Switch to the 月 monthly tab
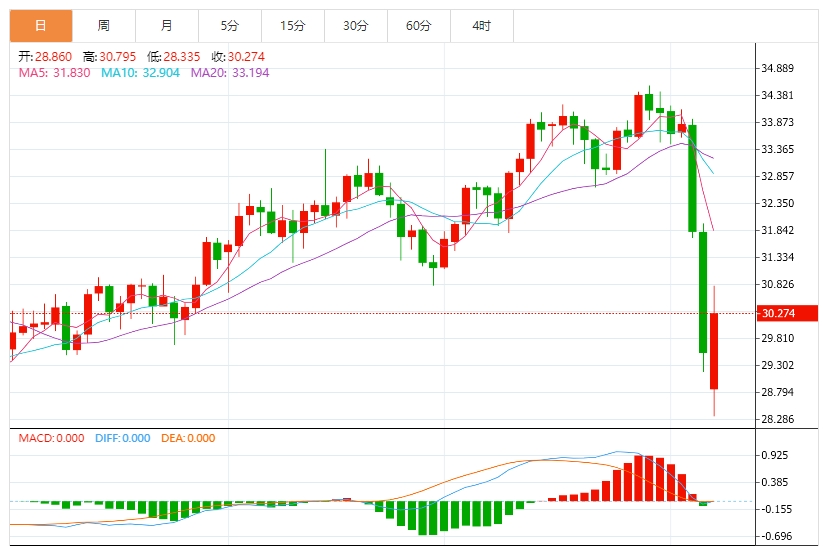This screenshot has width=823, height=546. coord(167,26)
